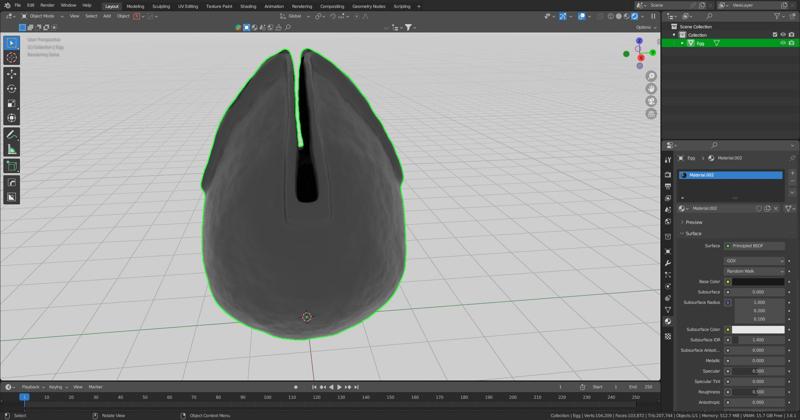Viewport: 800px width, 420px height.
Task: Click the Principled BSDF surface button
Action: tap(754, 246)
